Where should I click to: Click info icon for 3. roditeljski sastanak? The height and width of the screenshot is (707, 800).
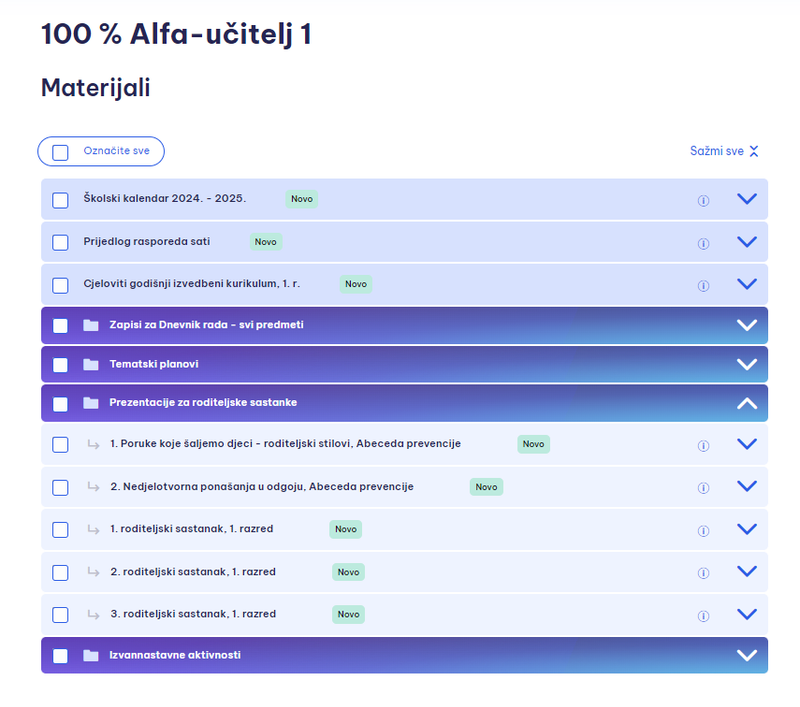[x=703, y=616]
